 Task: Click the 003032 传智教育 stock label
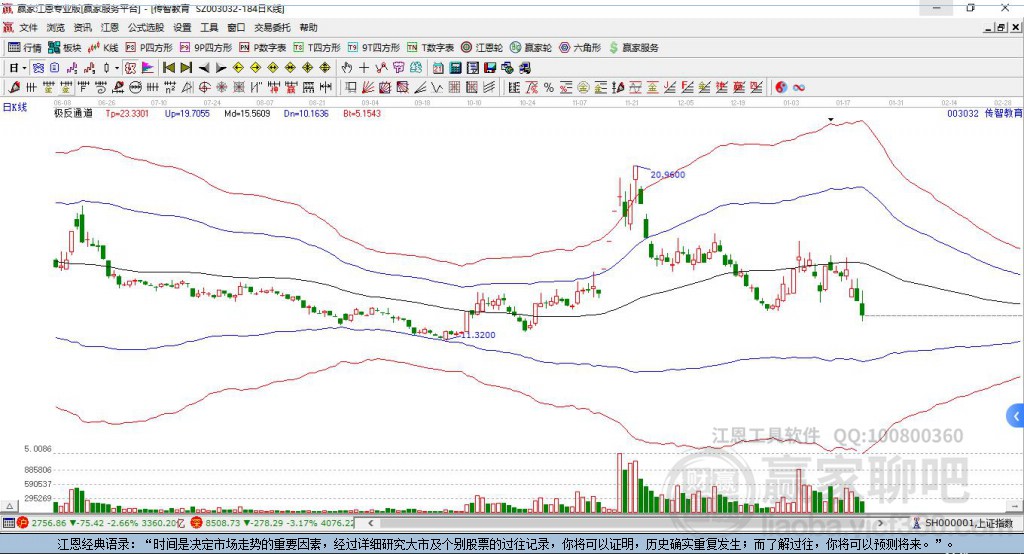[984, 113]
